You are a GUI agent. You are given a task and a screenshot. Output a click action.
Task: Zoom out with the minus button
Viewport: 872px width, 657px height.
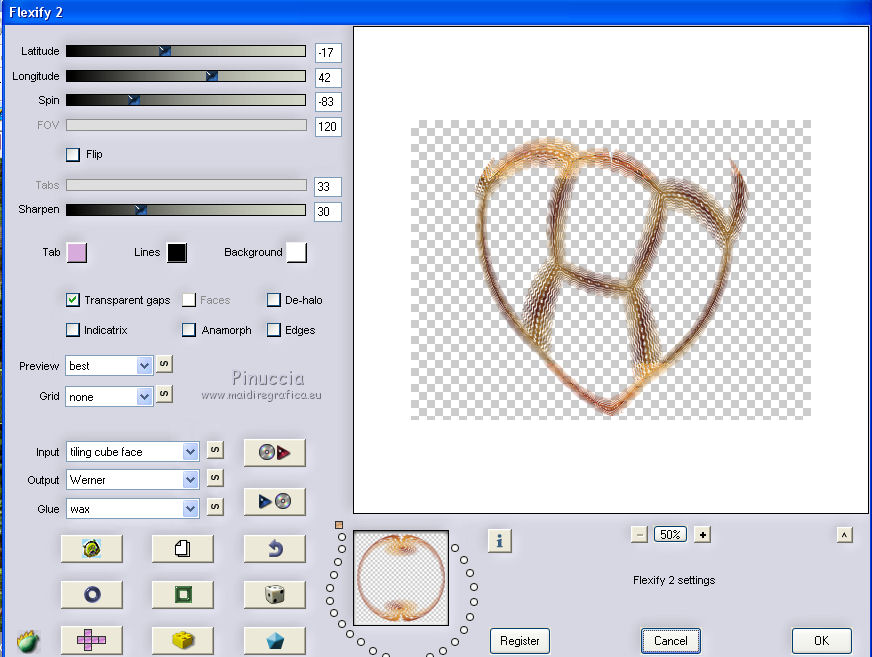[x=640, y=535]
